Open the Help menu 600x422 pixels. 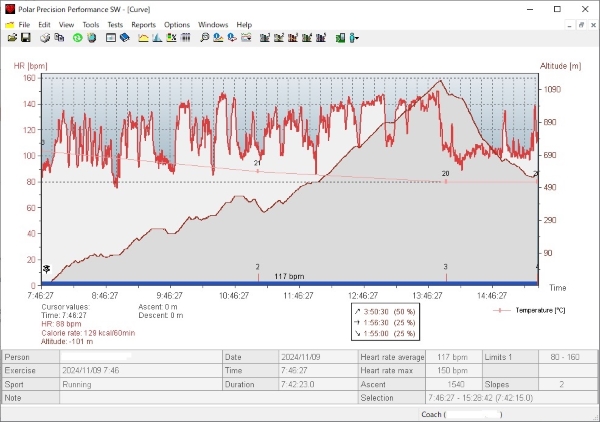click(244, 24)
